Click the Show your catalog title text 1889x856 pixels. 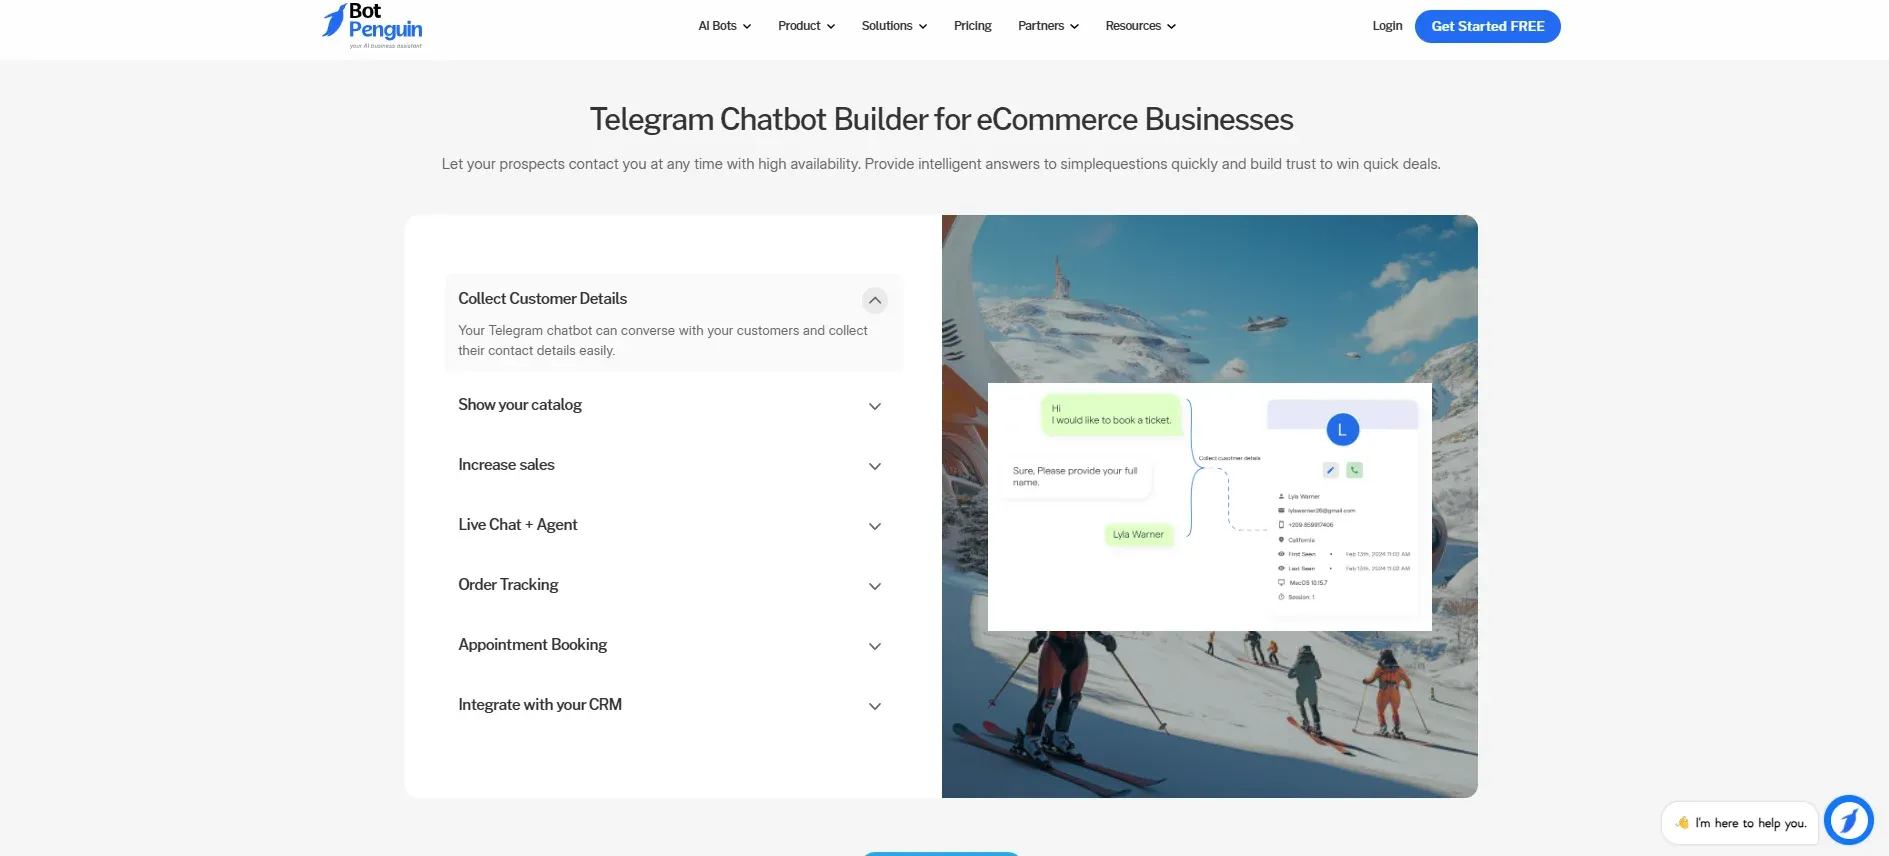pyautogui.click(x=520, y=405)
